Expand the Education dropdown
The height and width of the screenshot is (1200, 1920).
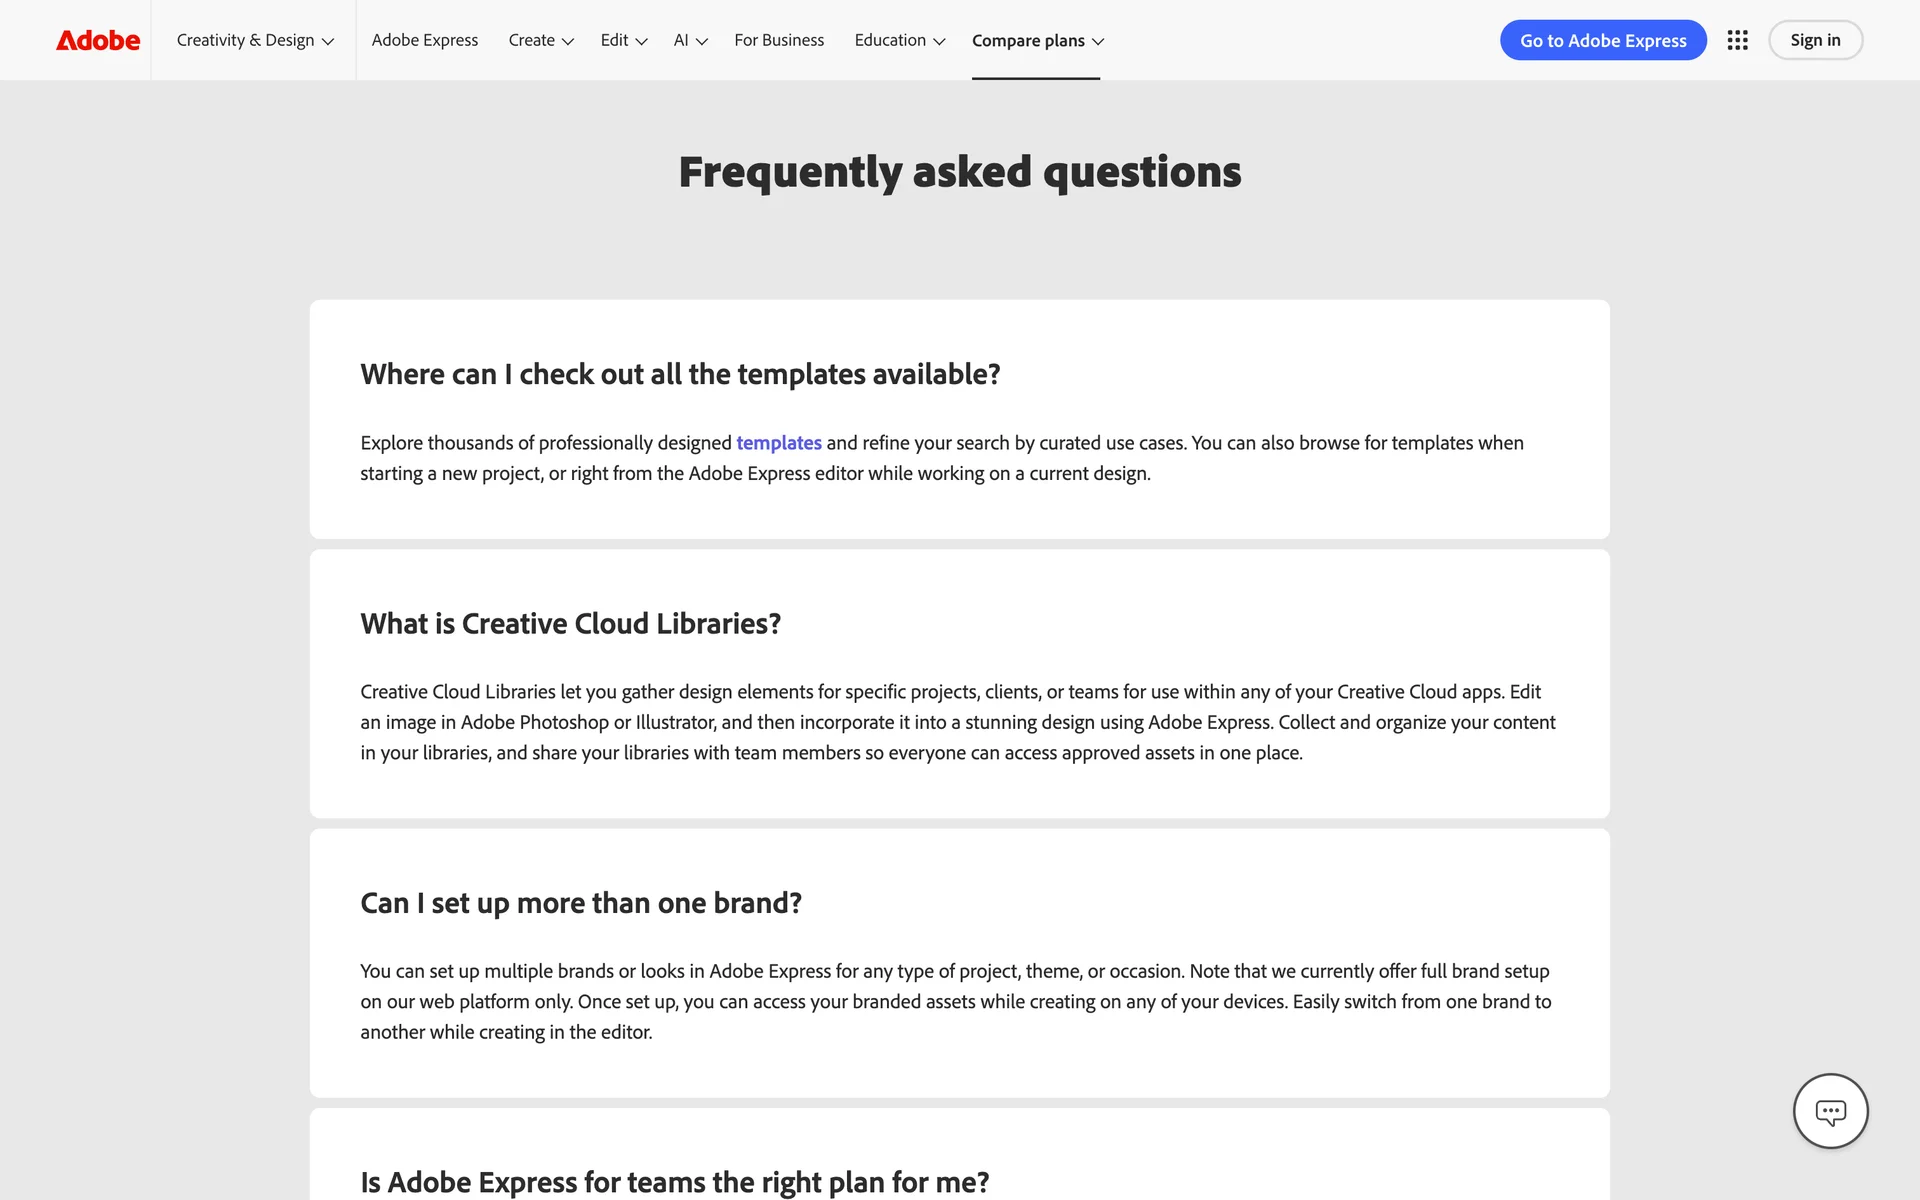coord(899,40)
